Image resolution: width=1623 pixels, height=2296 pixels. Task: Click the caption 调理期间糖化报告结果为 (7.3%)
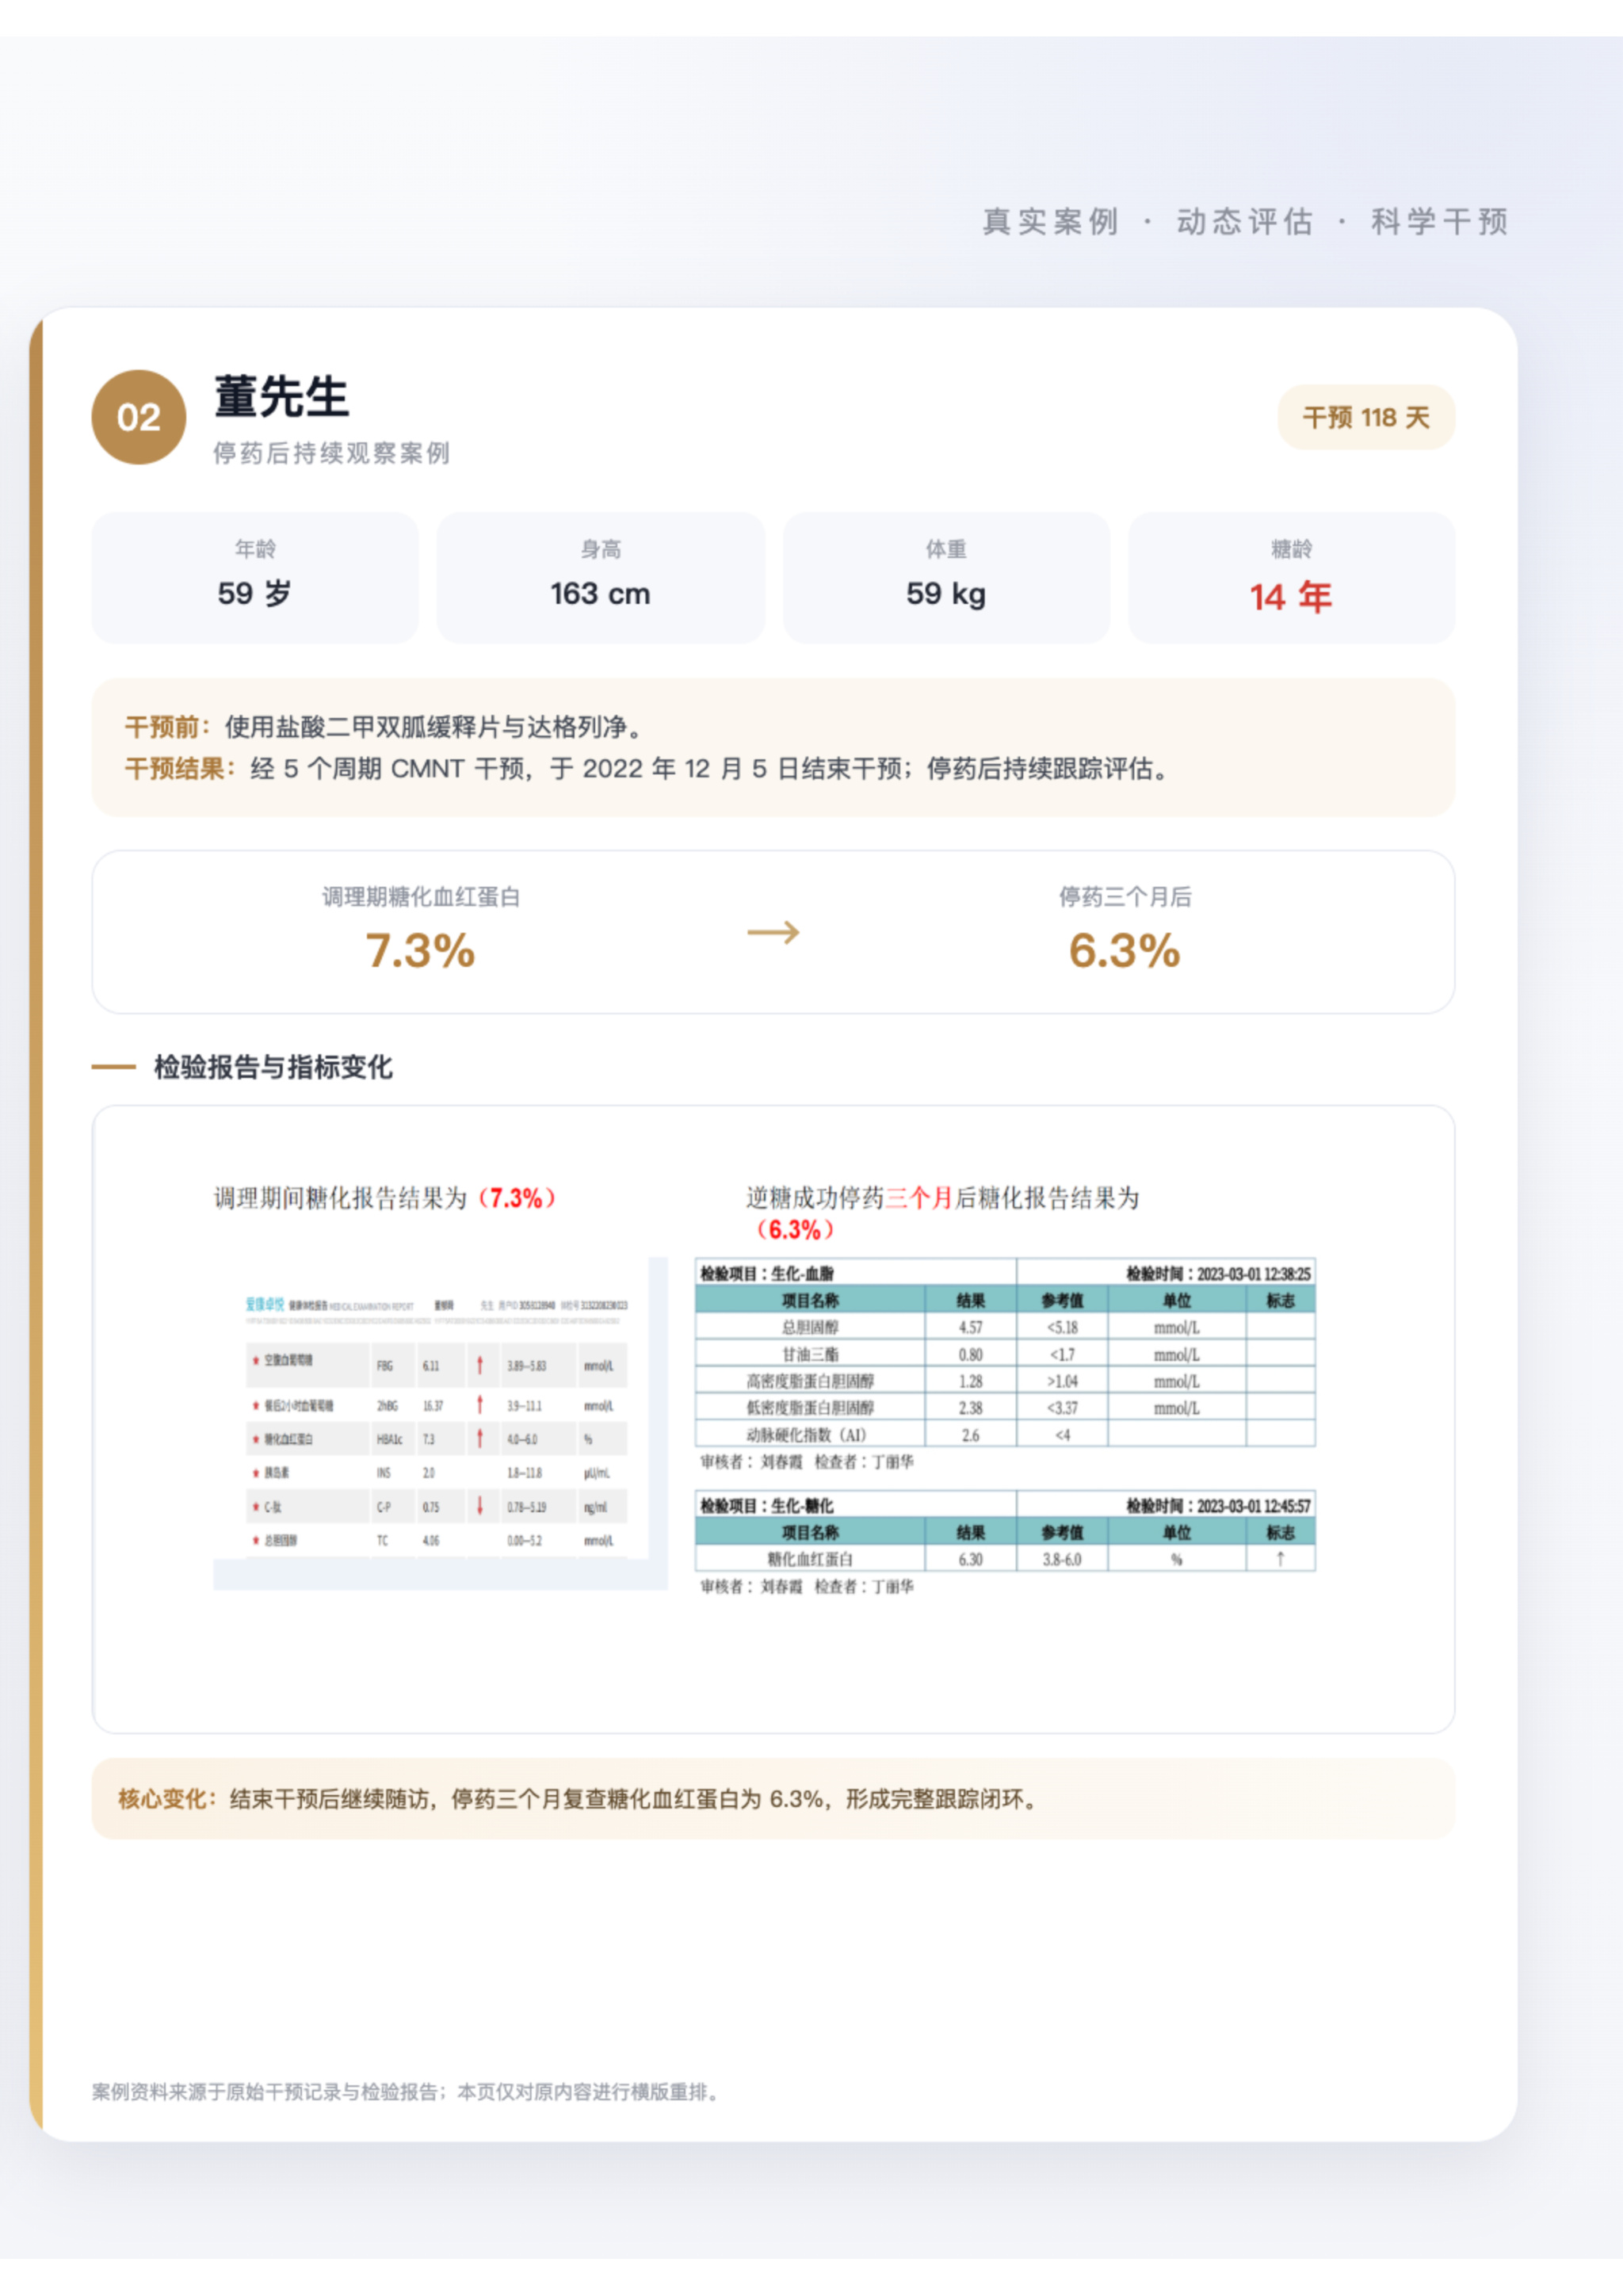click(384, 1198)
